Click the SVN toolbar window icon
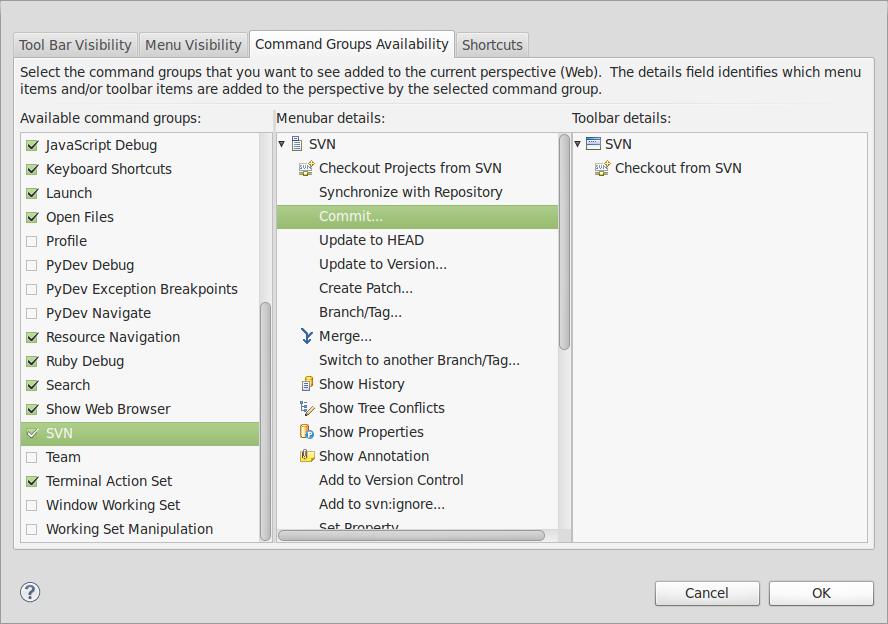Image resolution: width=888 pixels, height=624 pixels. coord(593,144)
